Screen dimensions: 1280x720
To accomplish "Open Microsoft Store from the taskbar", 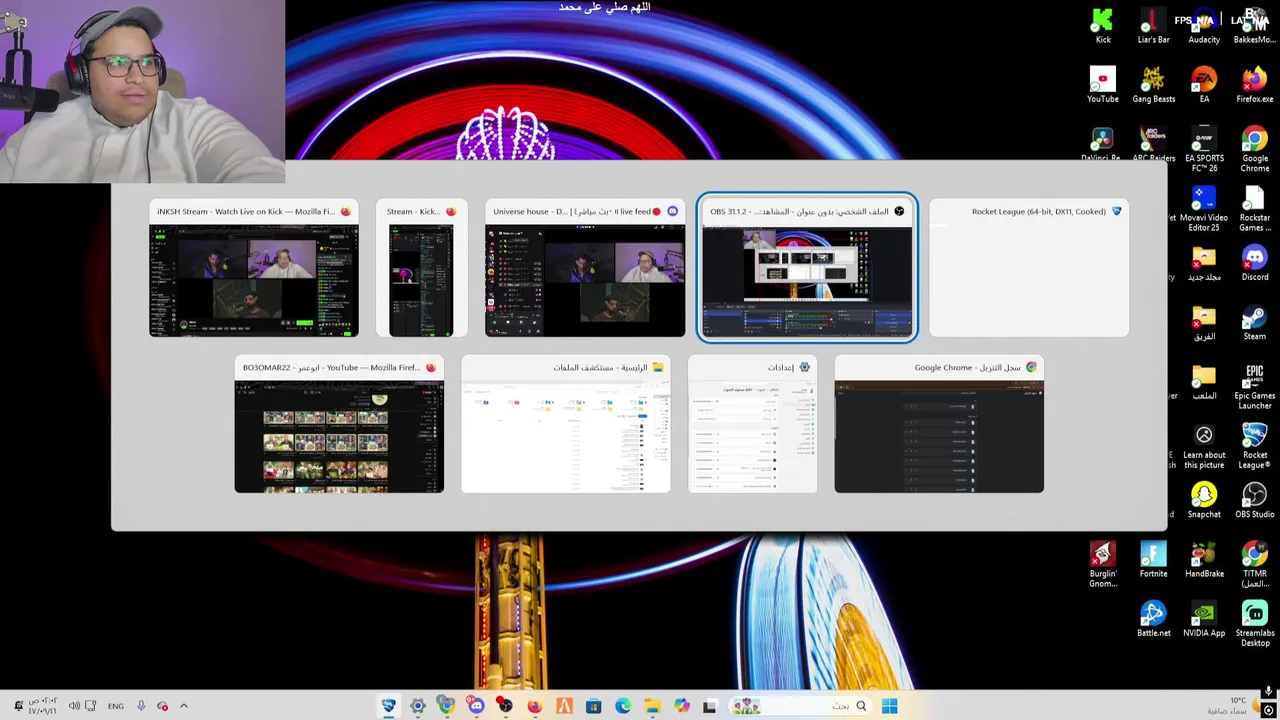I will point(593,706).
